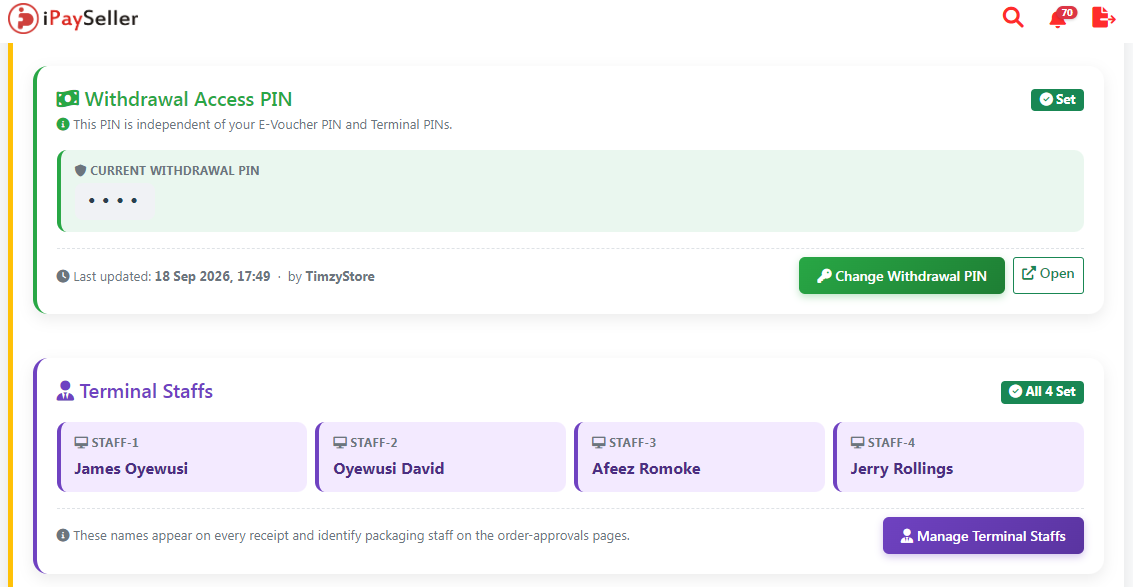The height and width of the screenshot is (587, 1133).
Task: Click the green Set status badge
Action: (1057, 100)
